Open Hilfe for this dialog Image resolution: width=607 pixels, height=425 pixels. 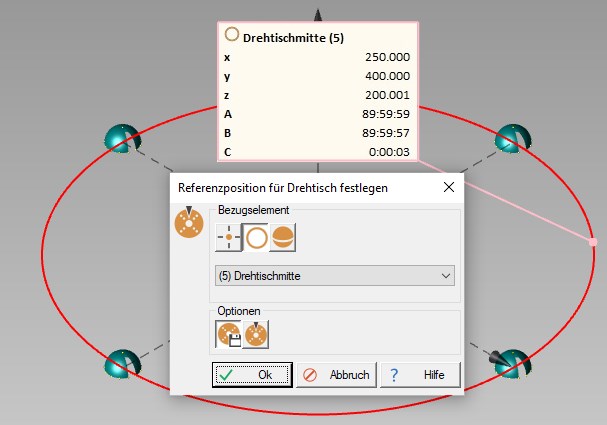pos(420,375)
